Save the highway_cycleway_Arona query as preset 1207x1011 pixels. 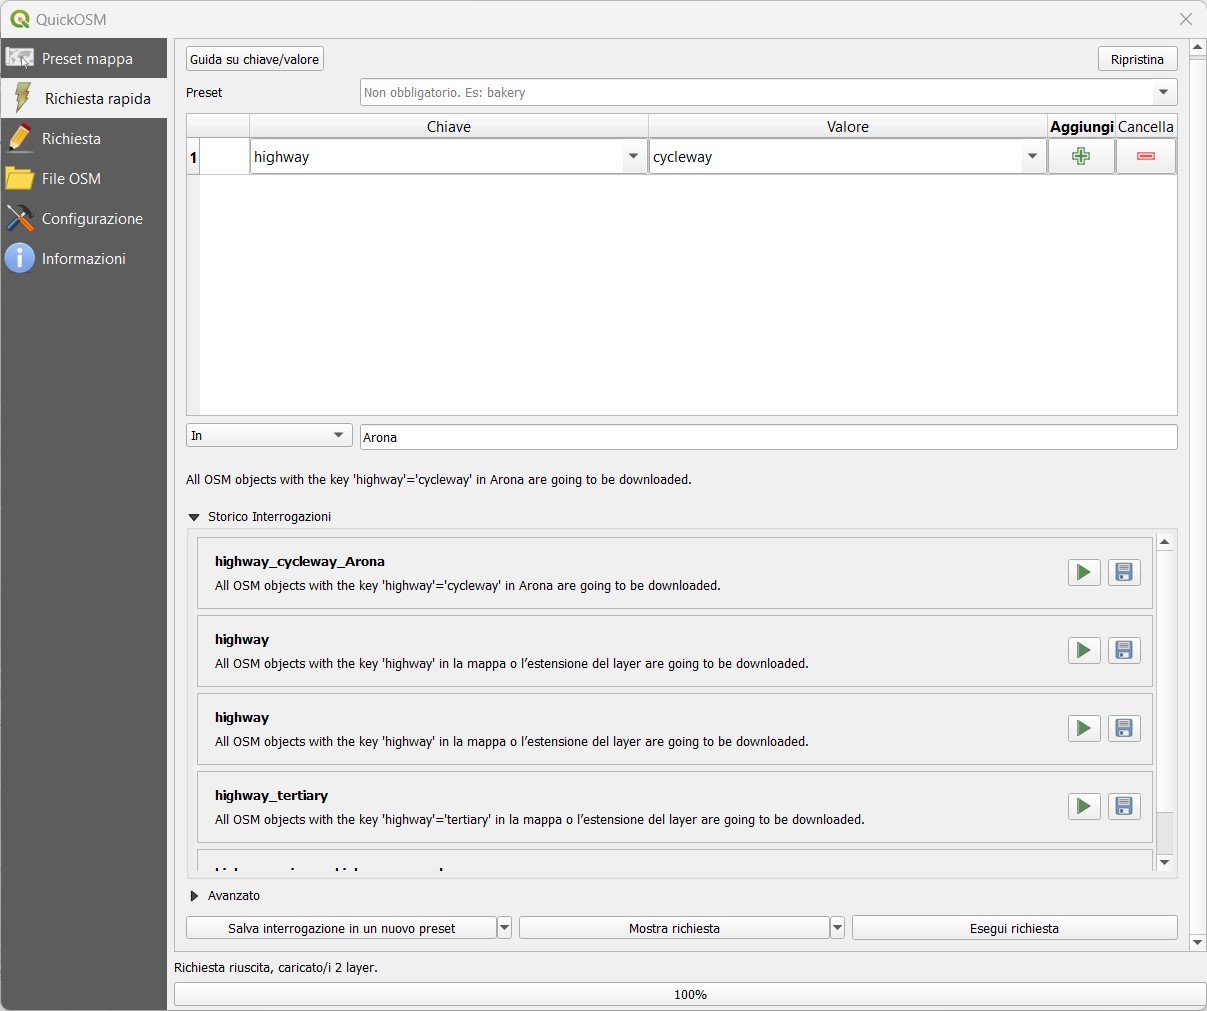1124,572
